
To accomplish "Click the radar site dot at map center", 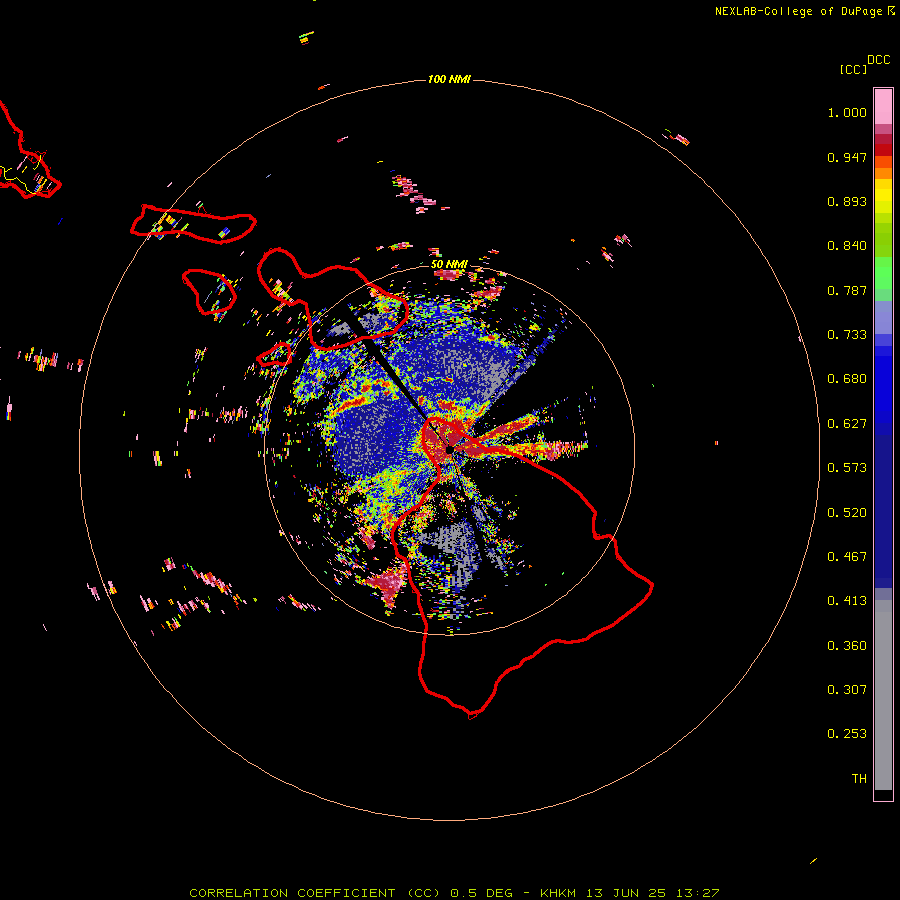I will tap(450, 449).
